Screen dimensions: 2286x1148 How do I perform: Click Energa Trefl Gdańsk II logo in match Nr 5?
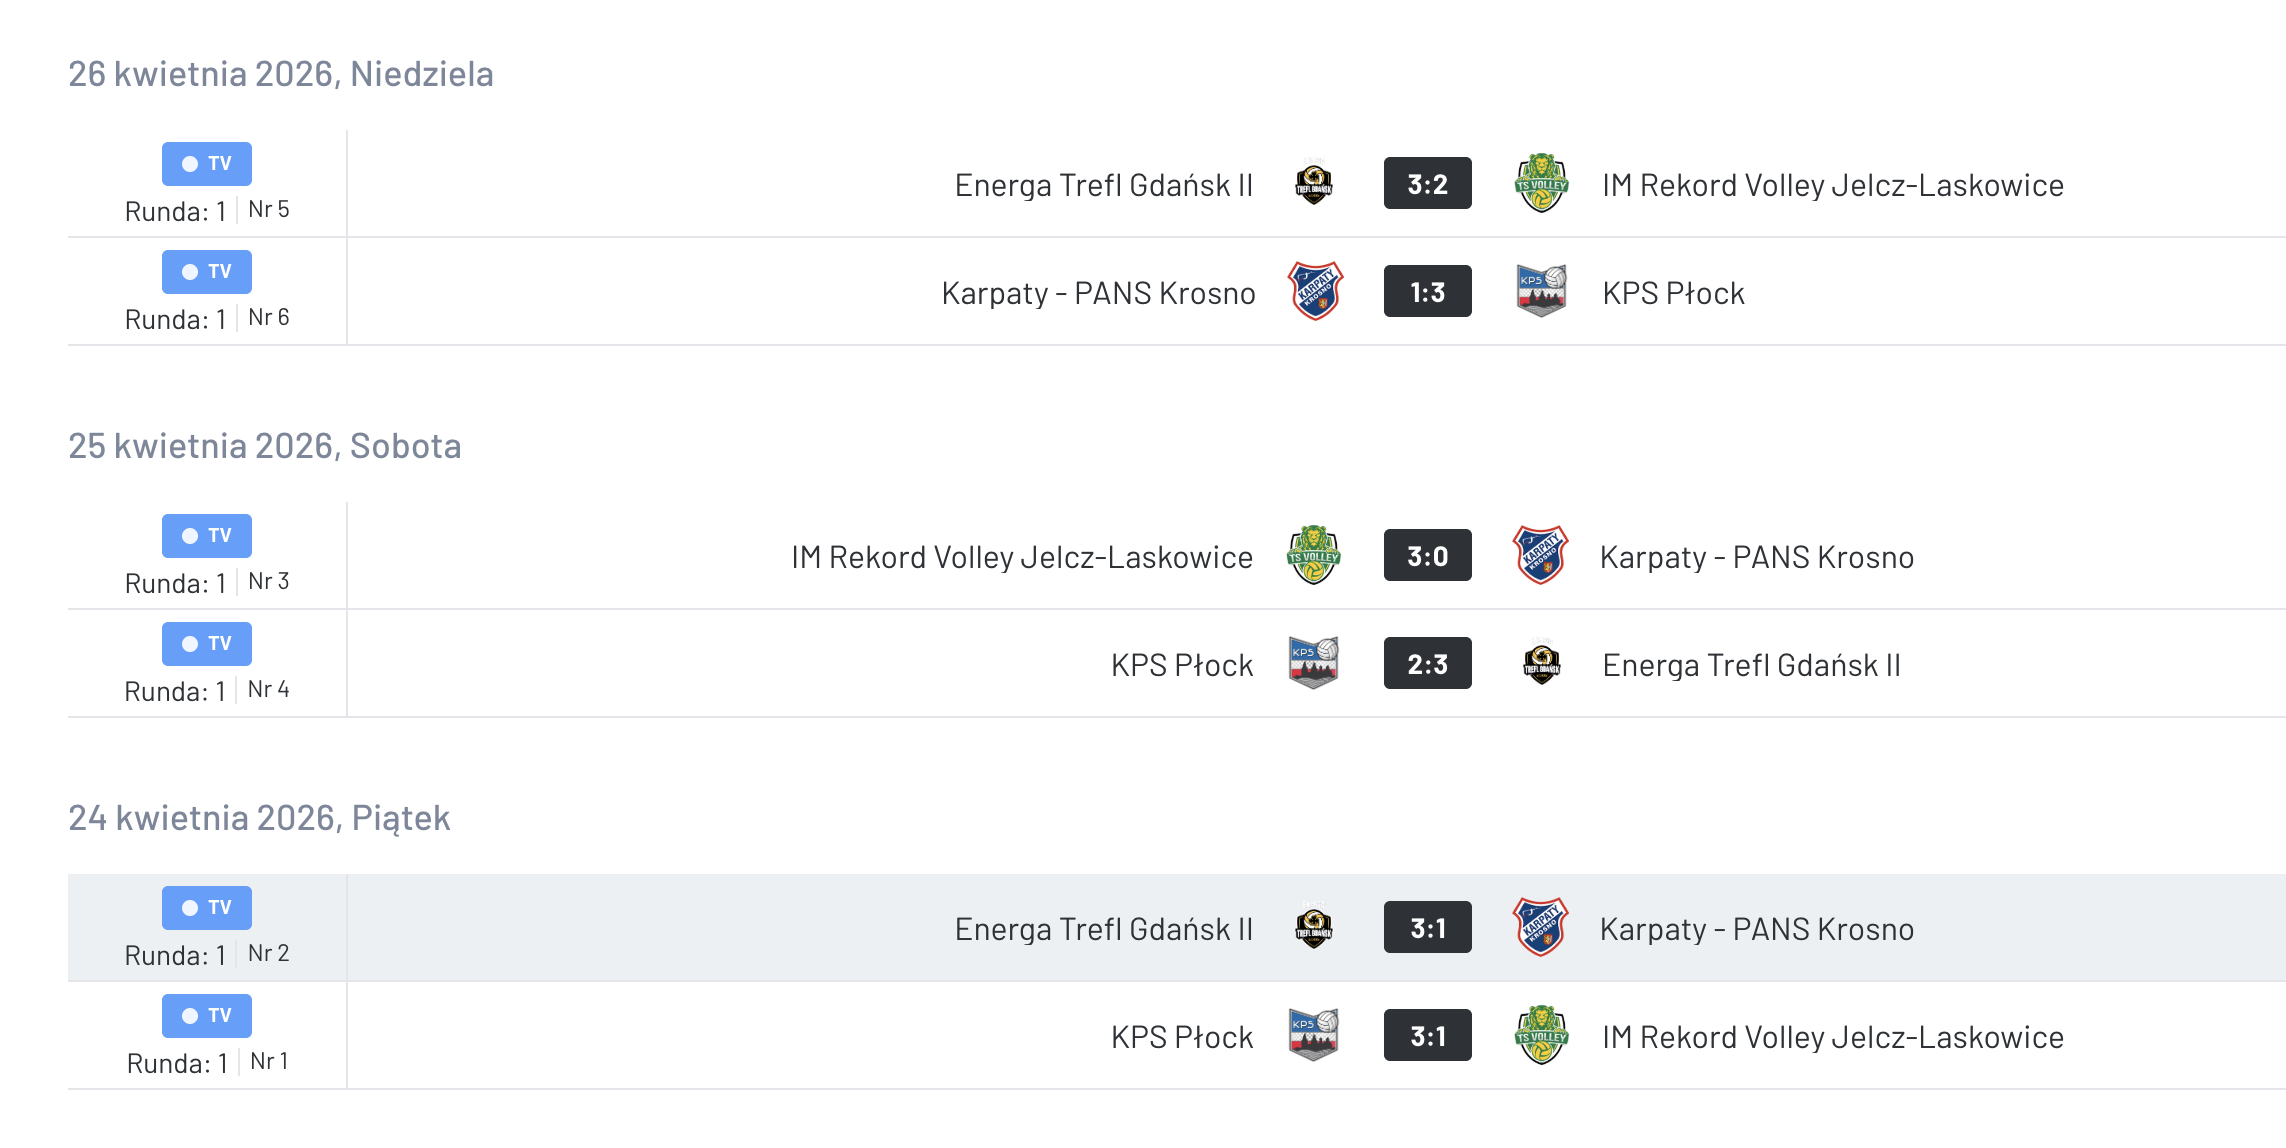pos(1313,183)
